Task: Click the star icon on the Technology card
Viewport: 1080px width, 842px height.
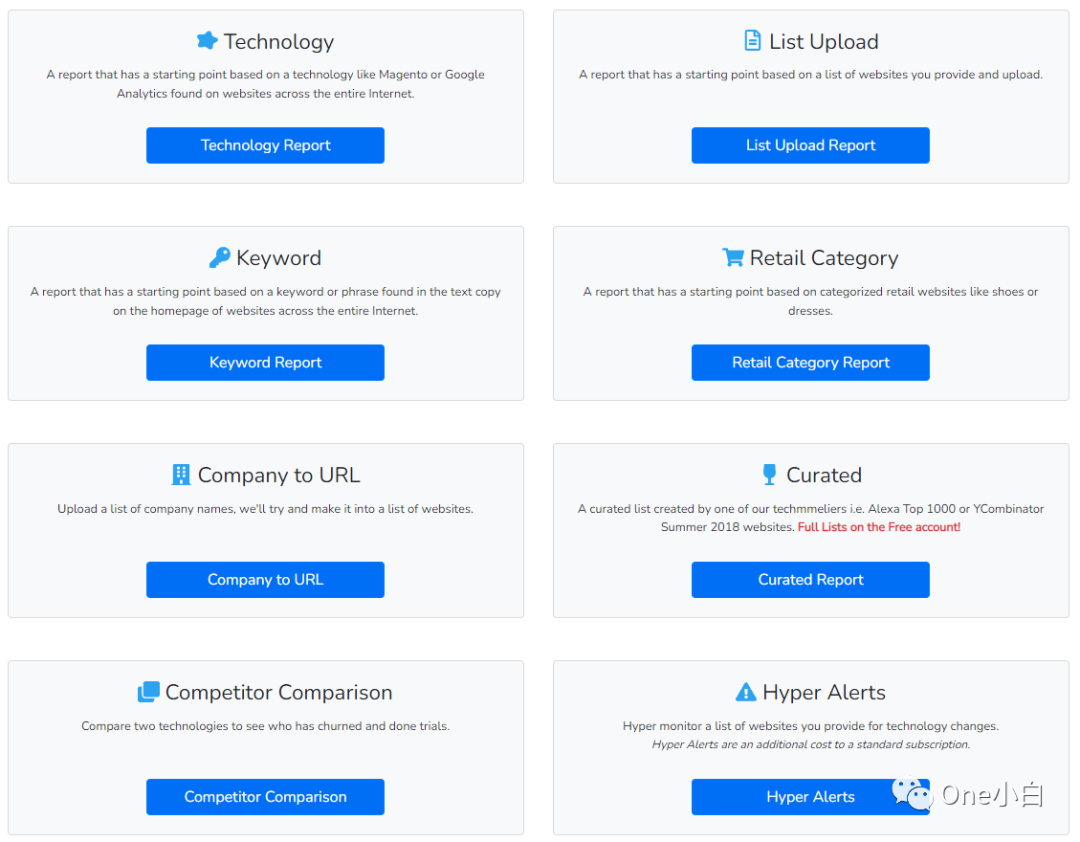Action: click(x=208, y=41)
